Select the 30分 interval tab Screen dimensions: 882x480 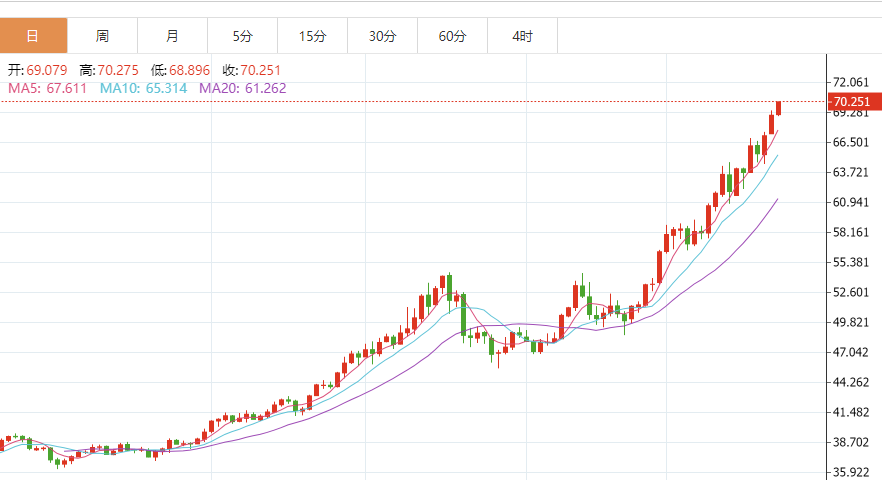coord(382,36)
